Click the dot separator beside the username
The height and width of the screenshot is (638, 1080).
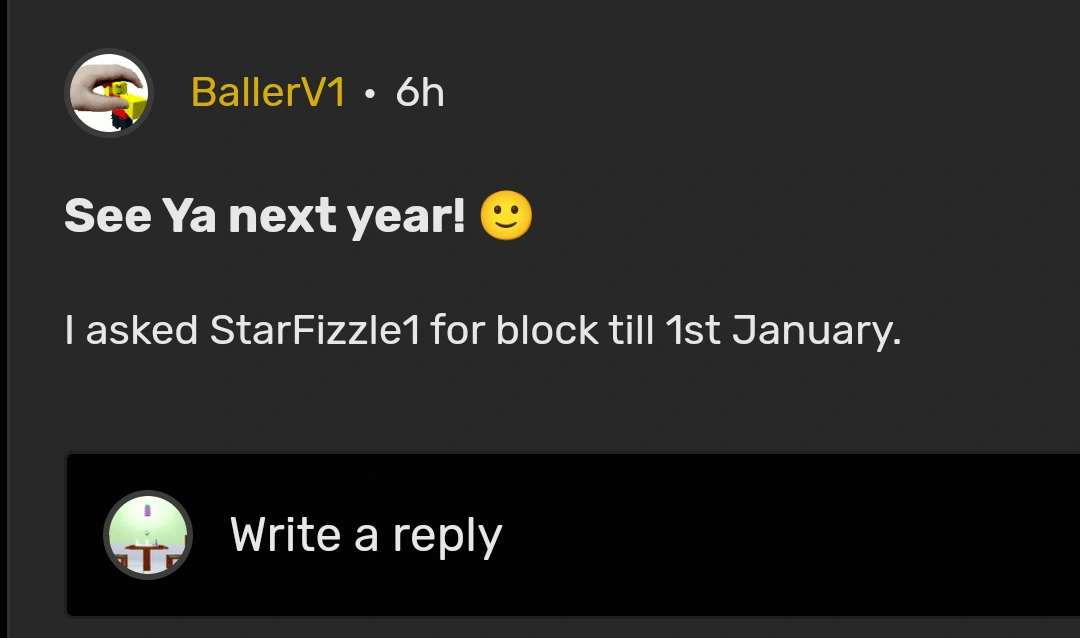370,94
